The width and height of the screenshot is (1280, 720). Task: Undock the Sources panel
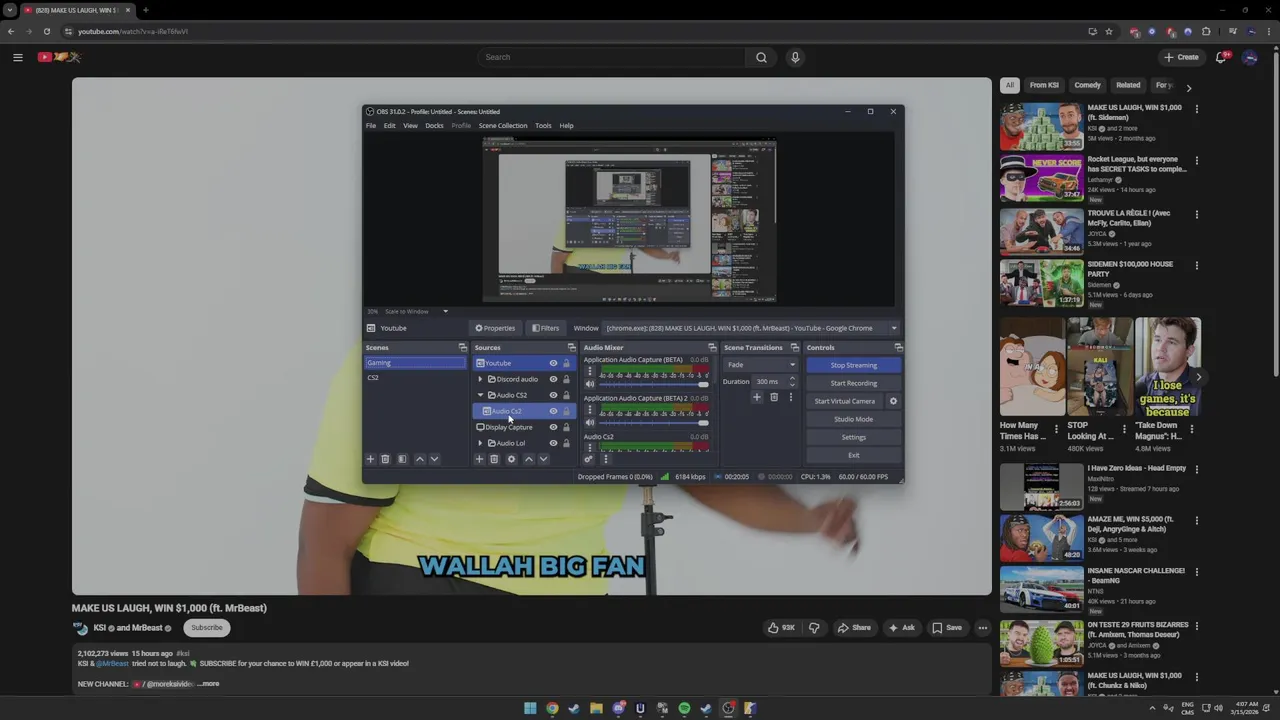[x=571, y=347]
